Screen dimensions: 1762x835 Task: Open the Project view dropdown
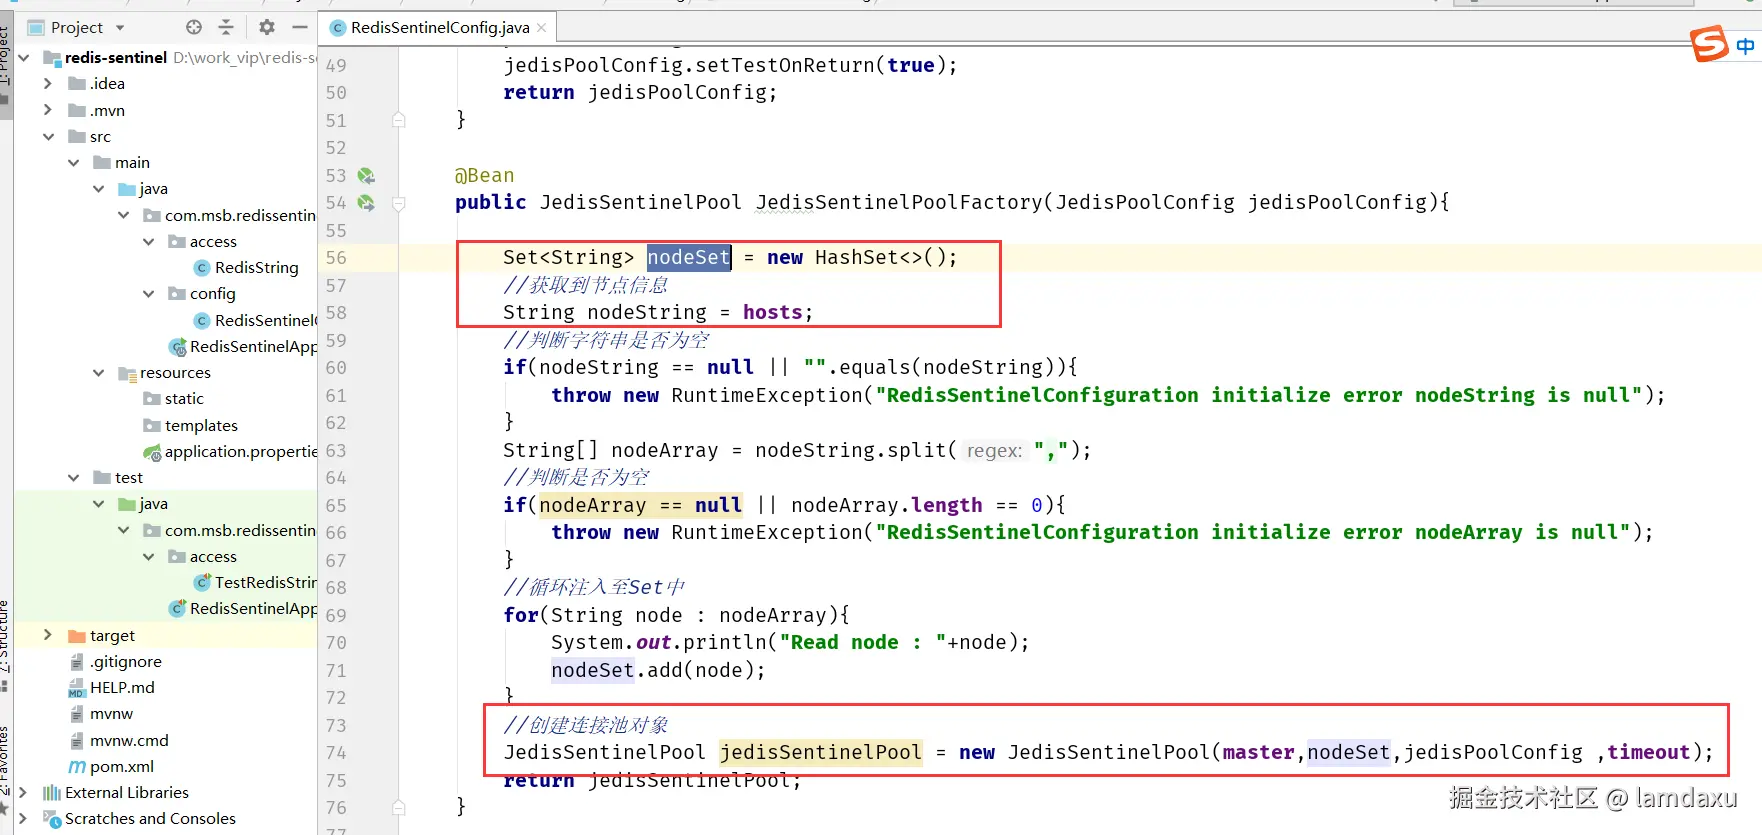[x=120, y=28]
